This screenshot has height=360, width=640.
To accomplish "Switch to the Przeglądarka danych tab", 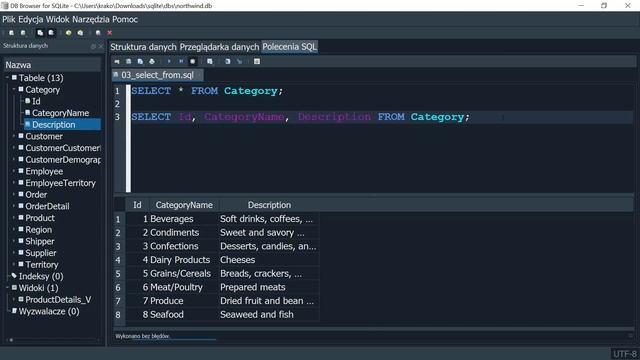I will pyautogui.click(x=219, y=47).
